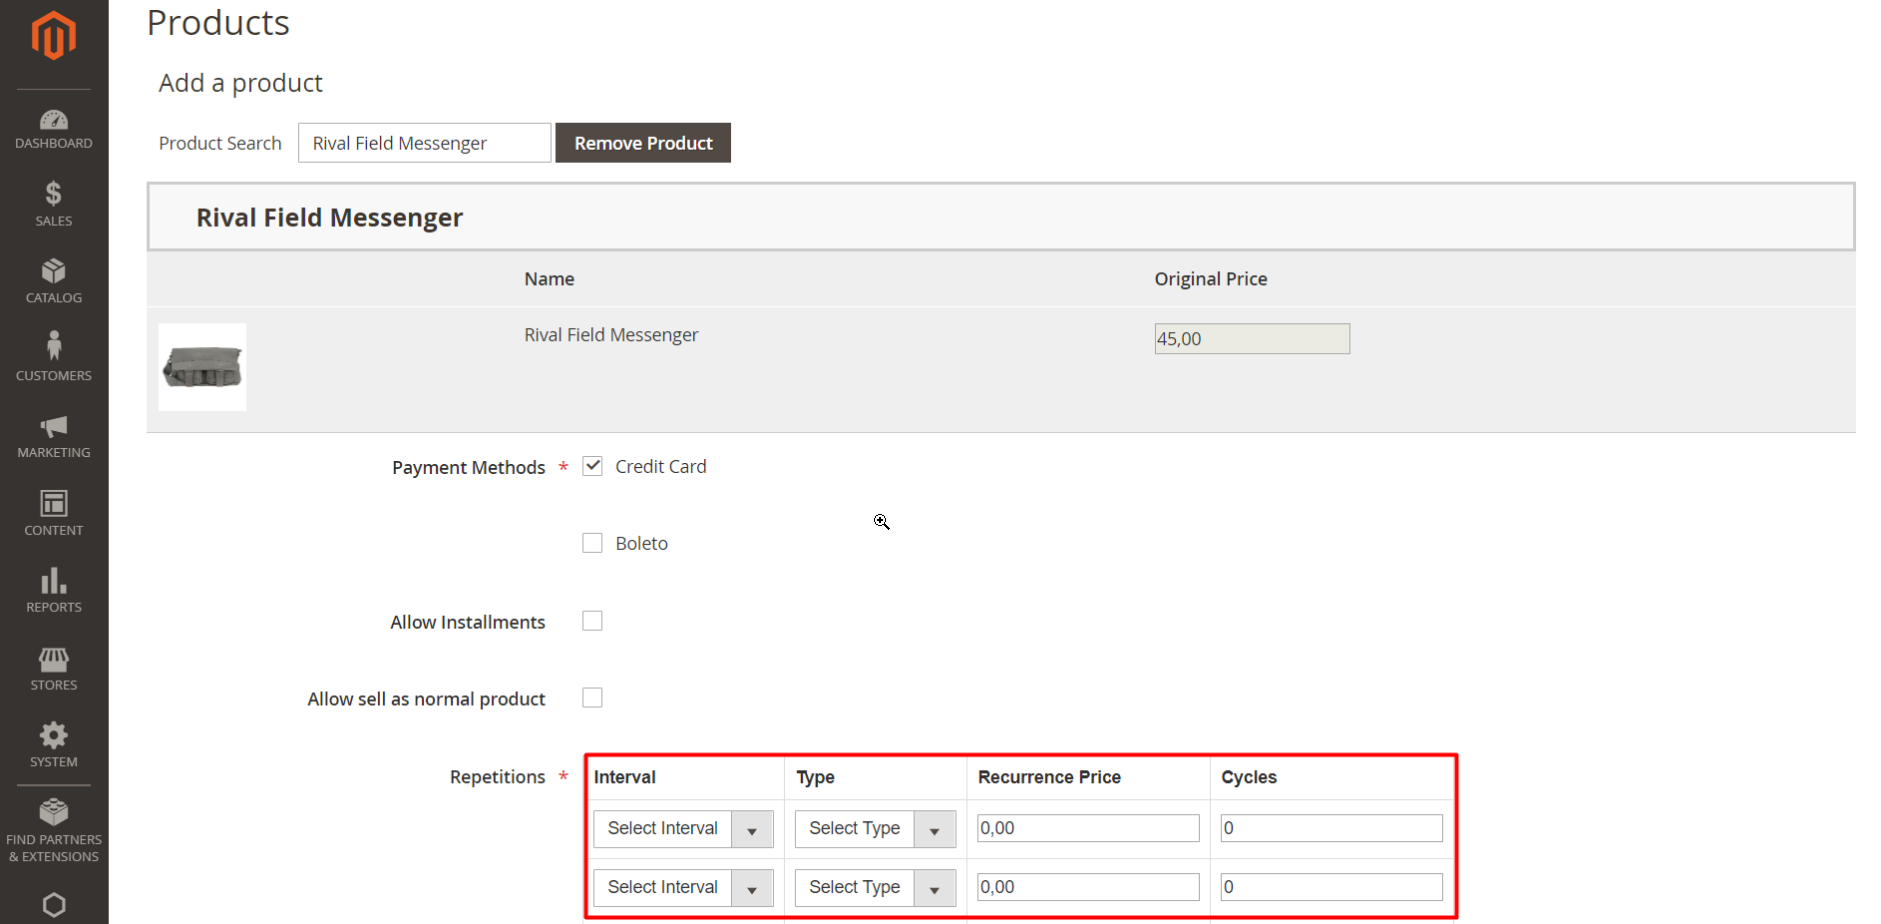
Task: Open the first row Select Interval dropdown
Action: (x=683, y=829)
